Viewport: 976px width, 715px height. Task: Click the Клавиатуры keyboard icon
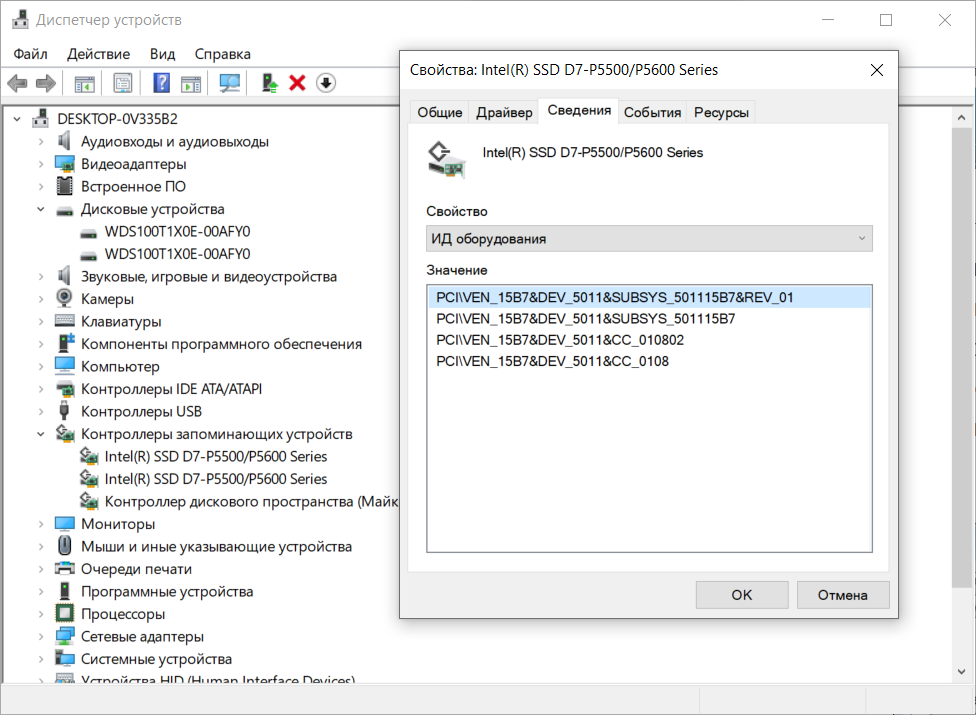[x=65, y=321]
